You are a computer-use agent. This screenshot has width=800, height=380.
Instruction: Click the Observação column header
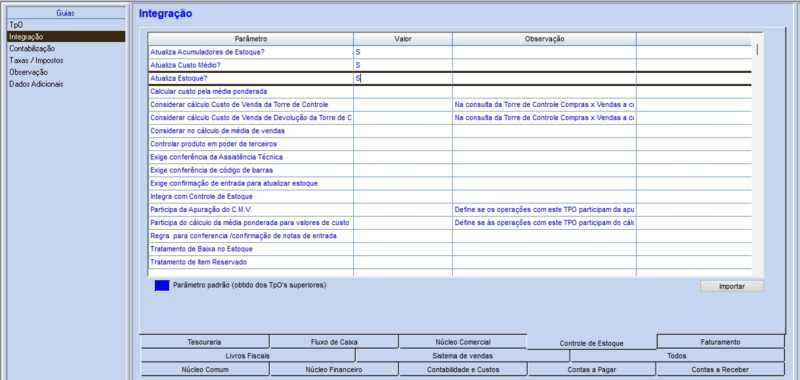coord(544,39)
